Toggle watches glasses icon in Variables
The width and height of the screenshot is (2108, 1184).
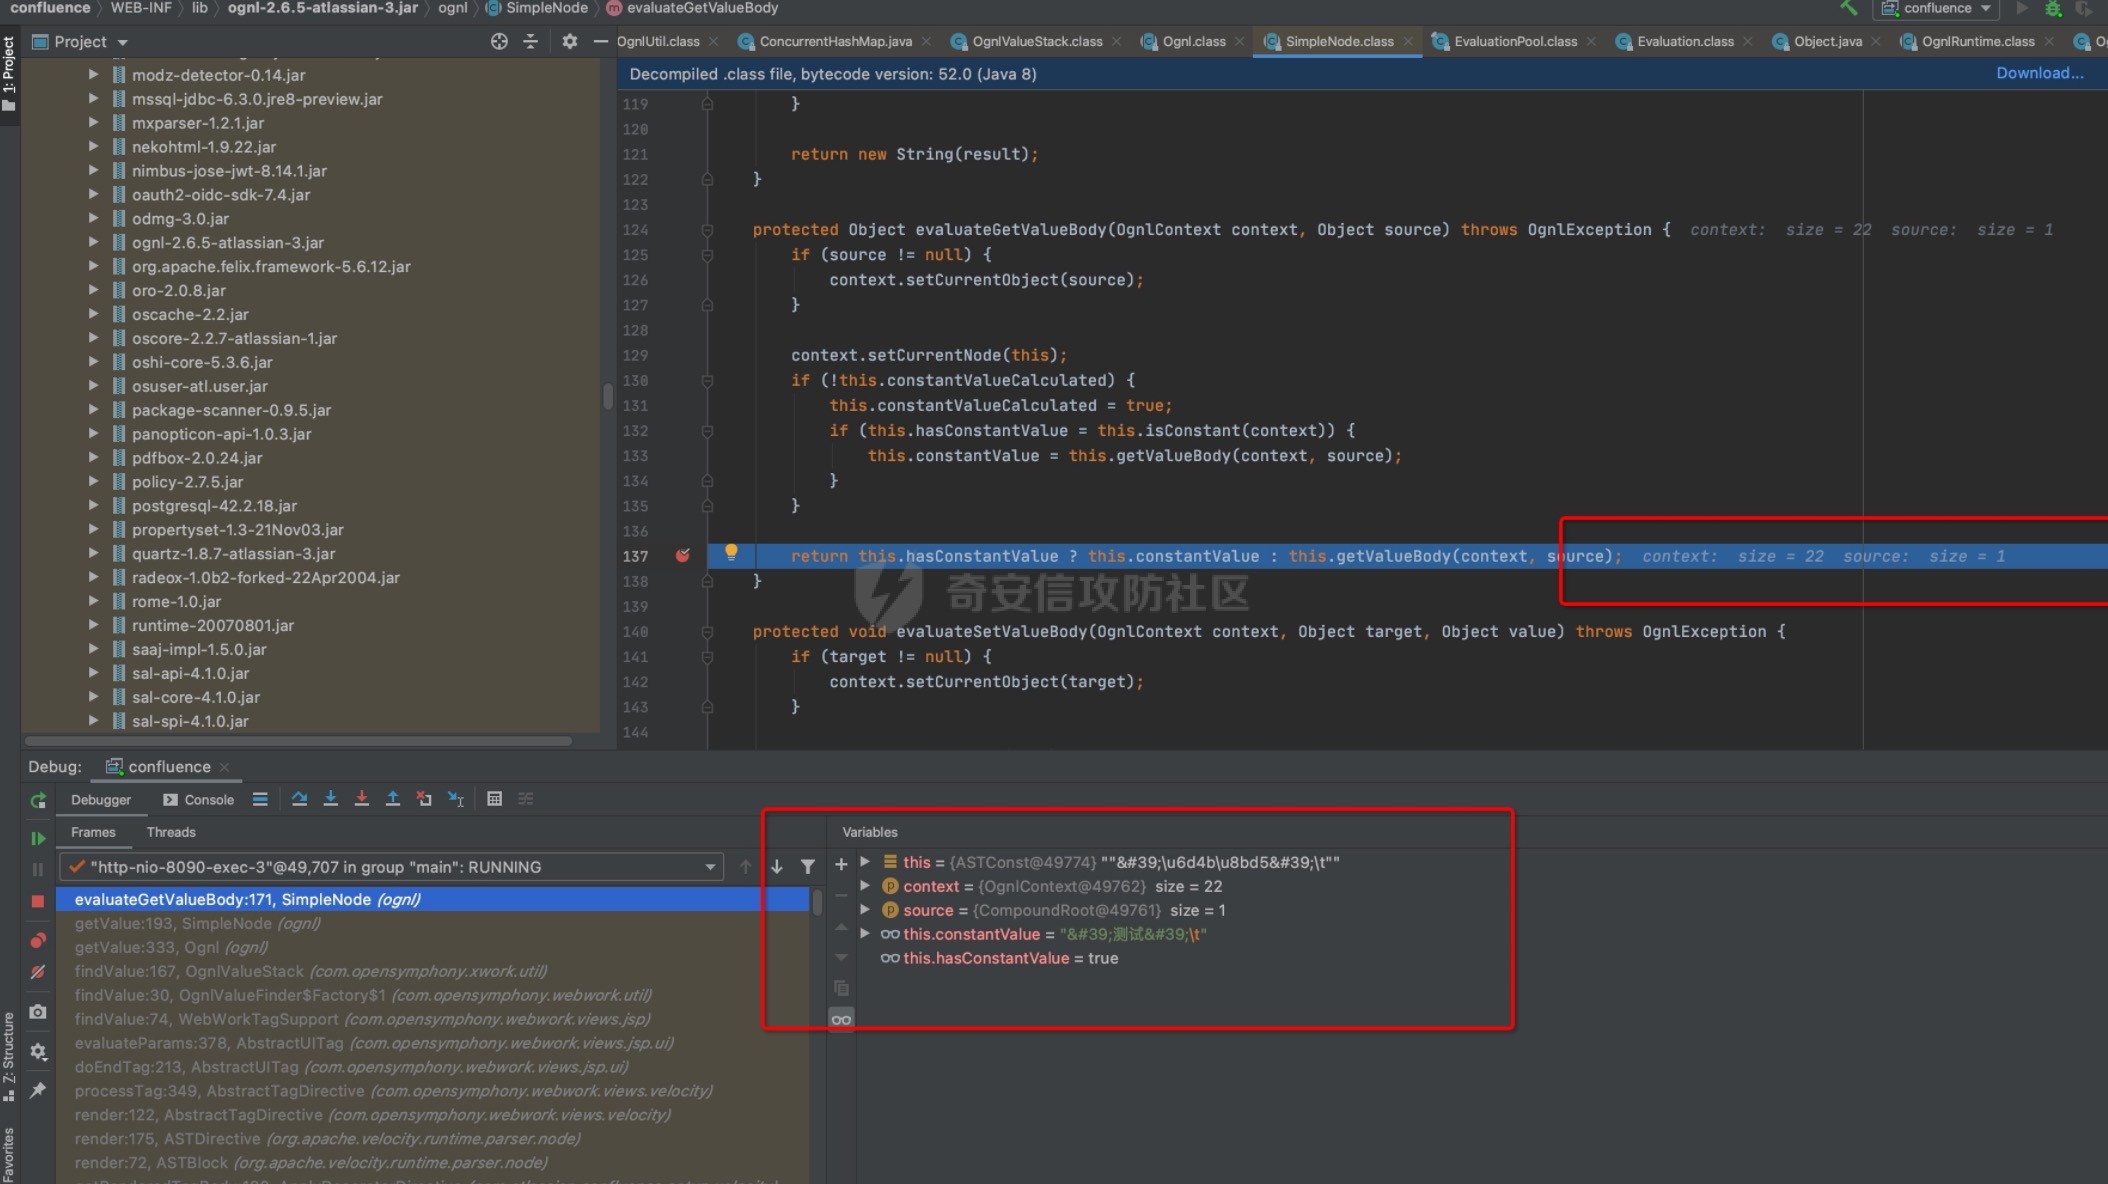841,1019
